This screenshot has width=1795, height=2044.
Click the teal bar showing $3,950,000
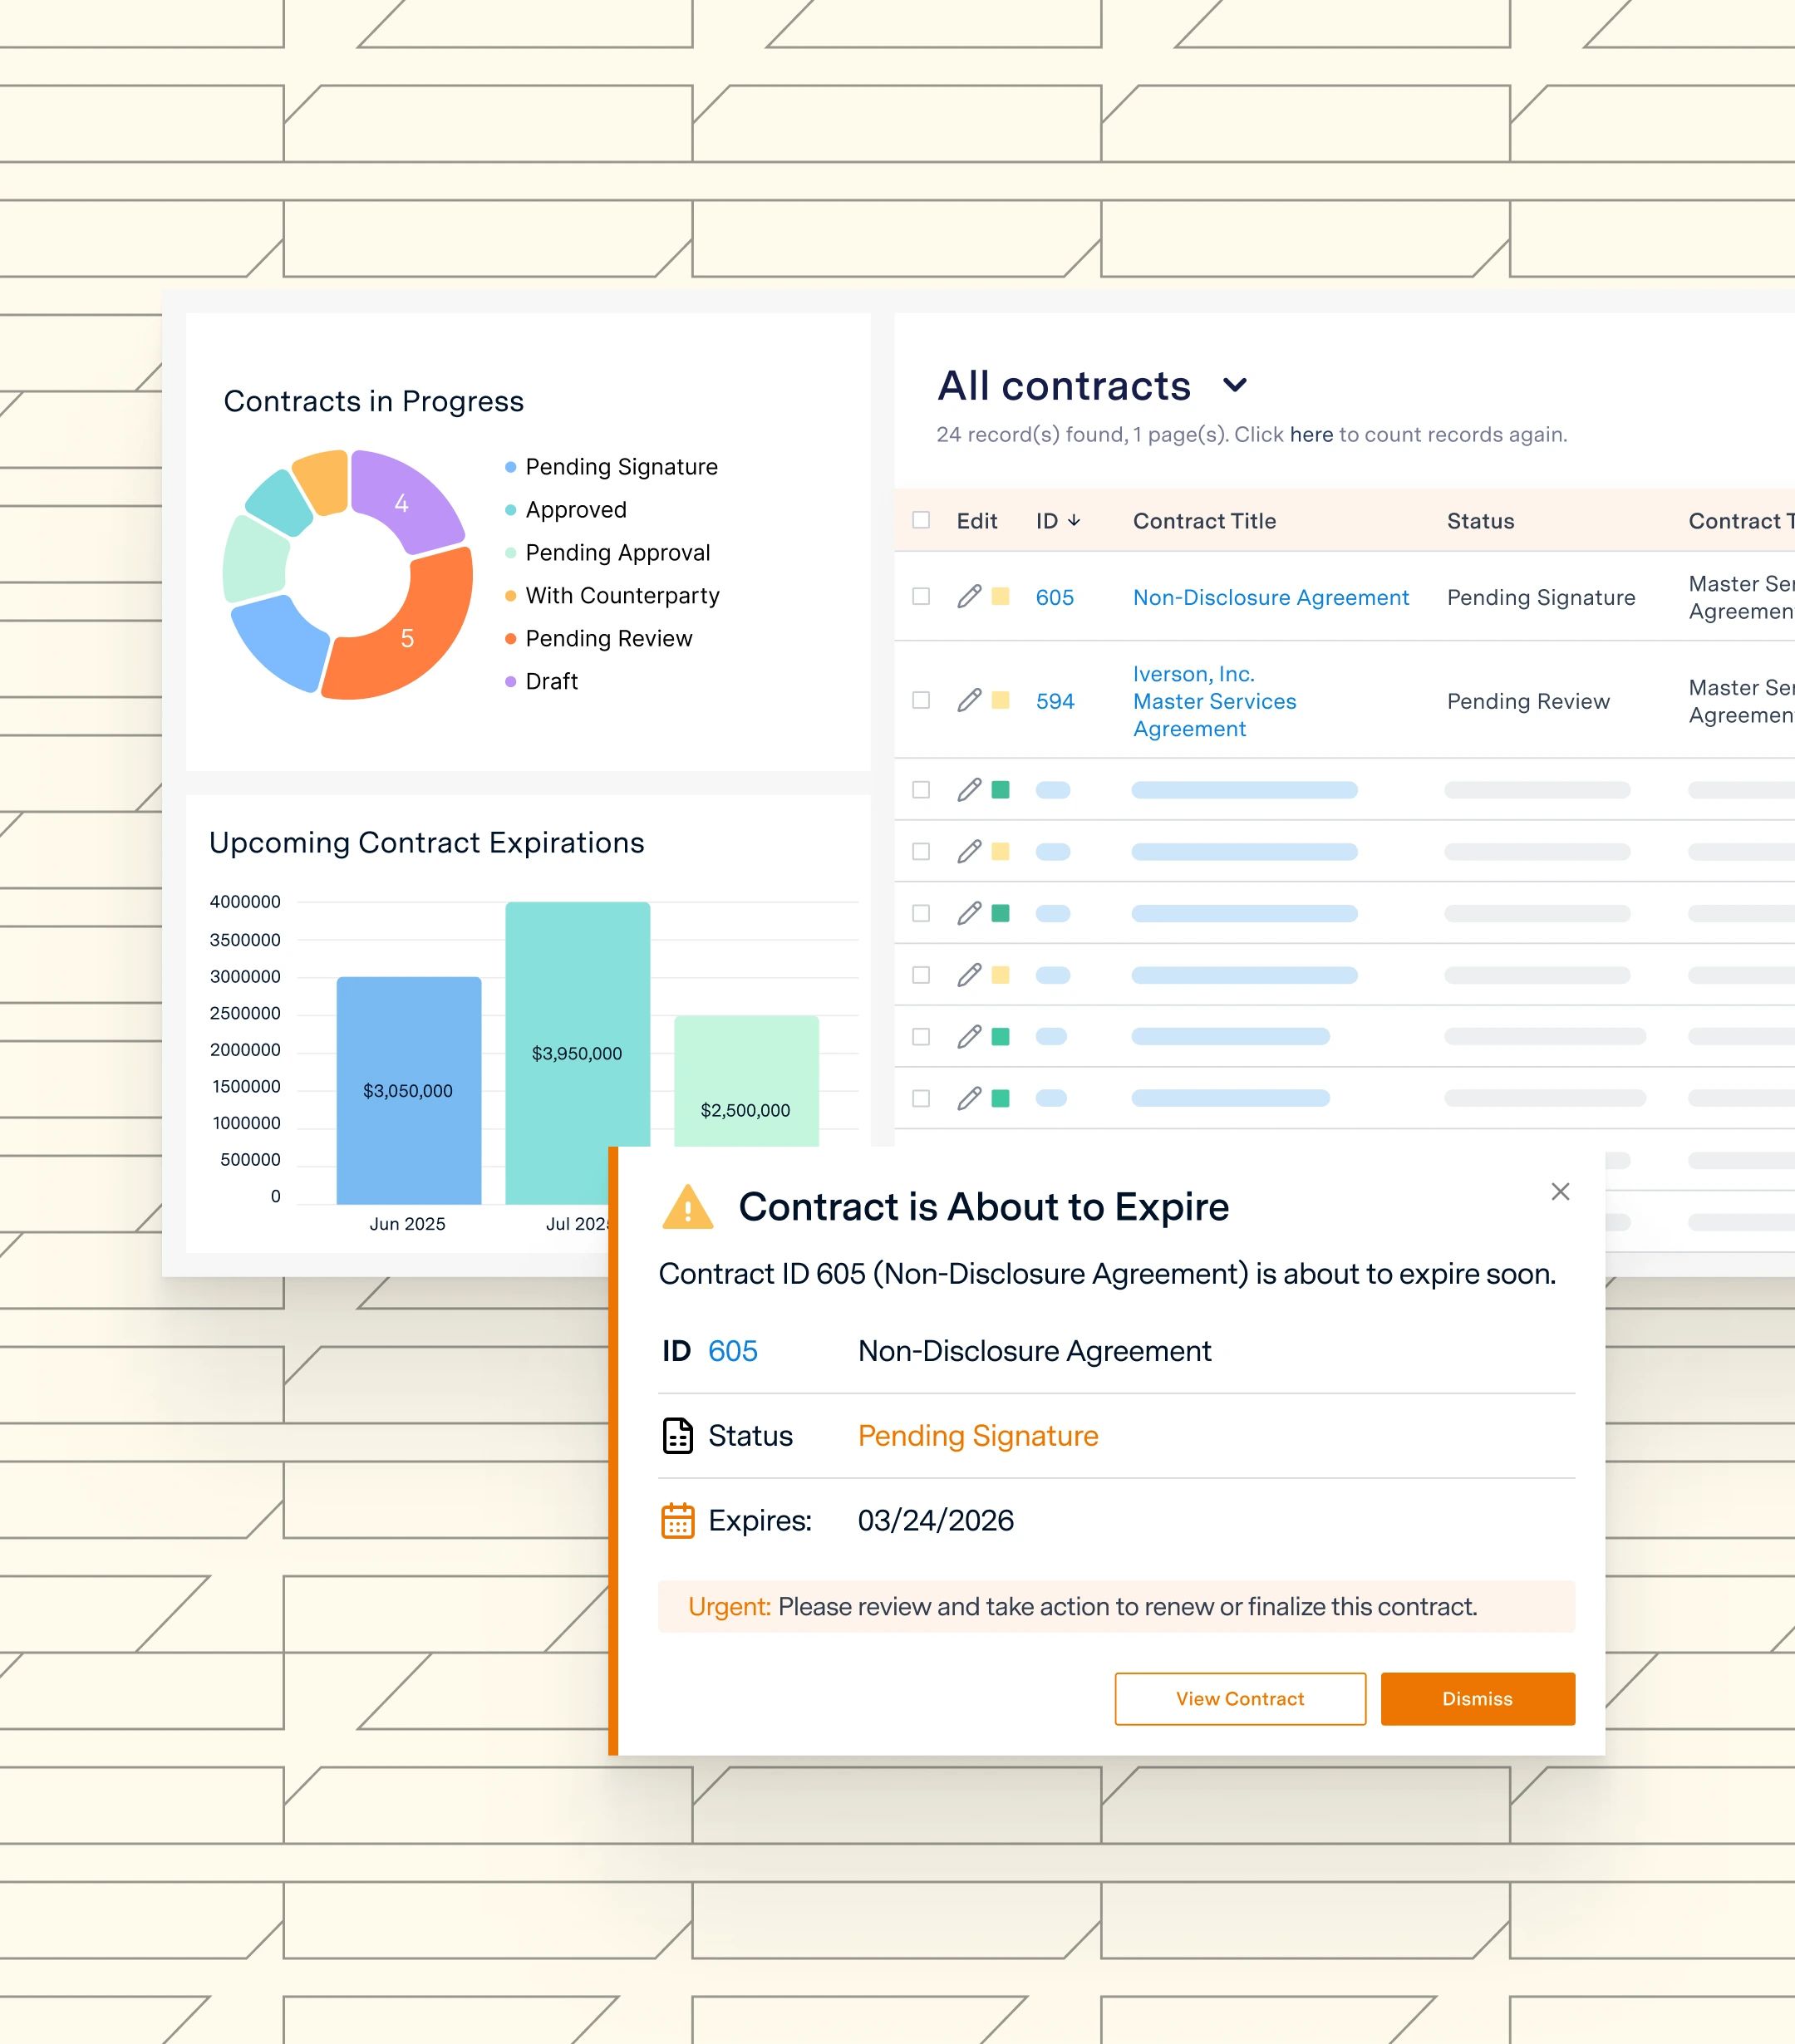[577, 1025]
